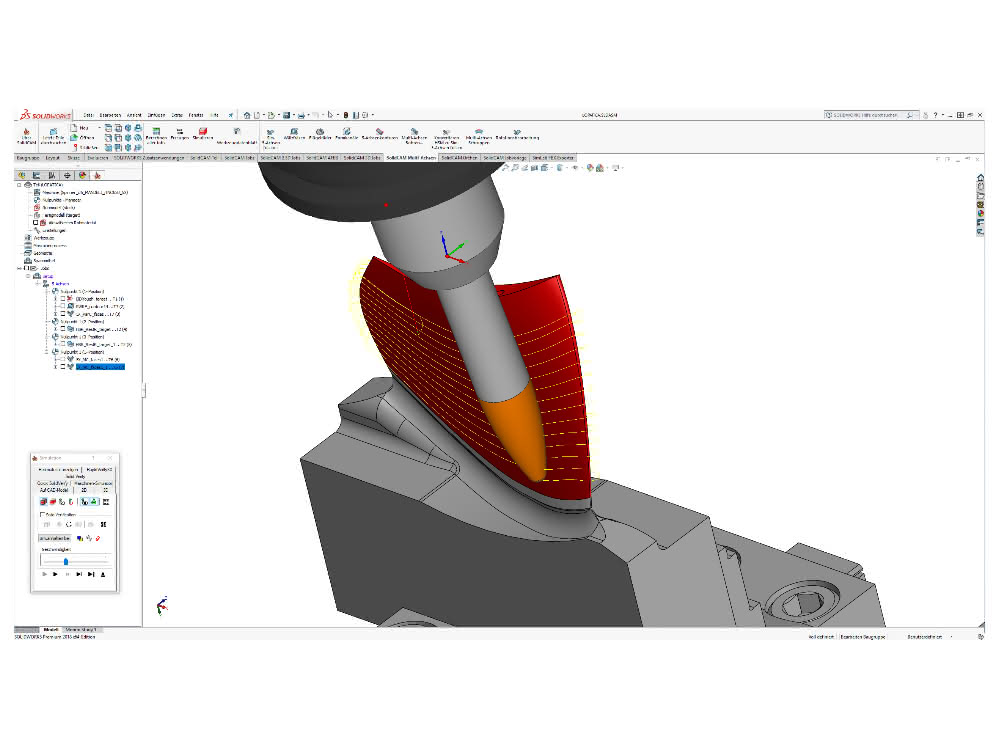Collapse the root CAM part tree node
Screen dimensions: 1000x750
20,185
